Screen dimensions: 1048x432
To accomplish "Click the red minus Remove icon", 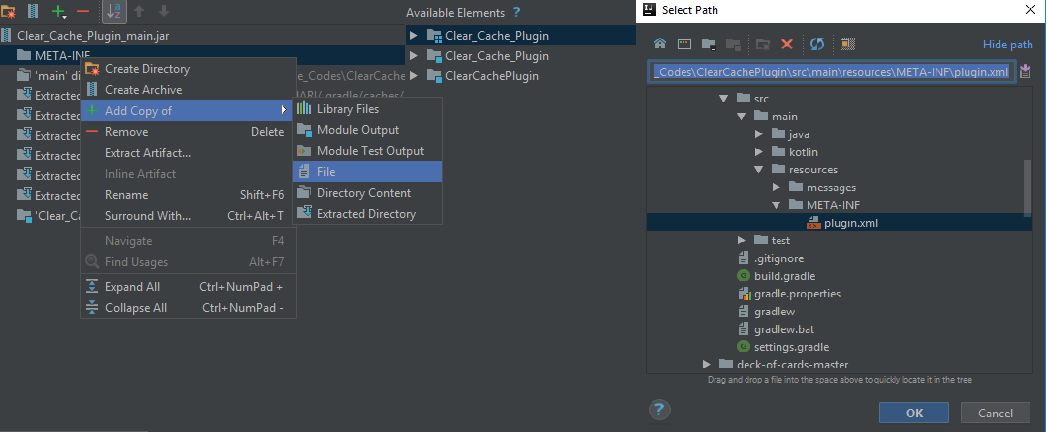I will [83, 11].
